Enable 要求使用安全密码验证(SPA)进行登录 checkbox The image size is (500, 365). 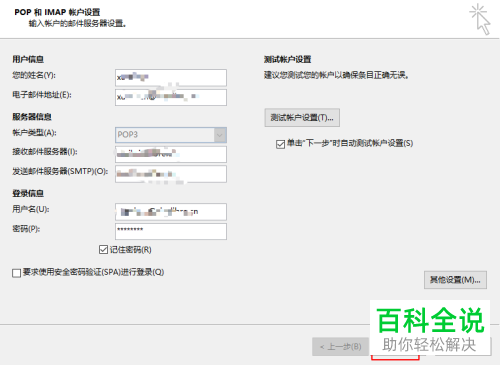(16, 273)
